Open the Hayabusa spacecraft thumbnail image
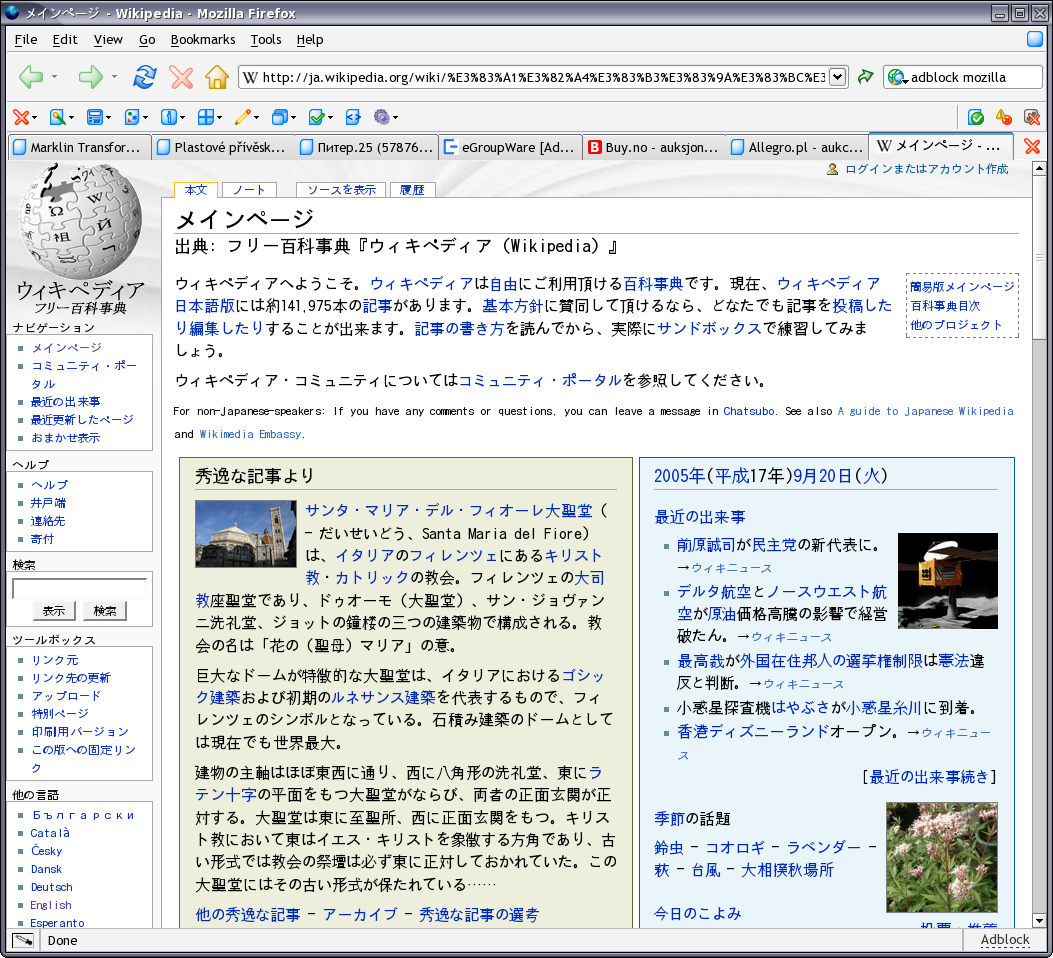The width and height of the screenshot is (1053, 958). coord(948,581)
